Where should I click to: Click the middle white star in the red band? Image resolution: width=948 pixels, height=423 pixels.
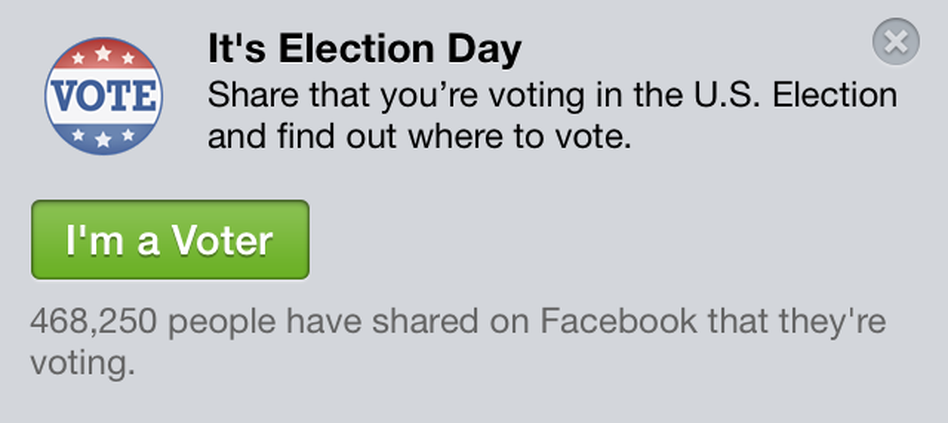coord(103,53)
